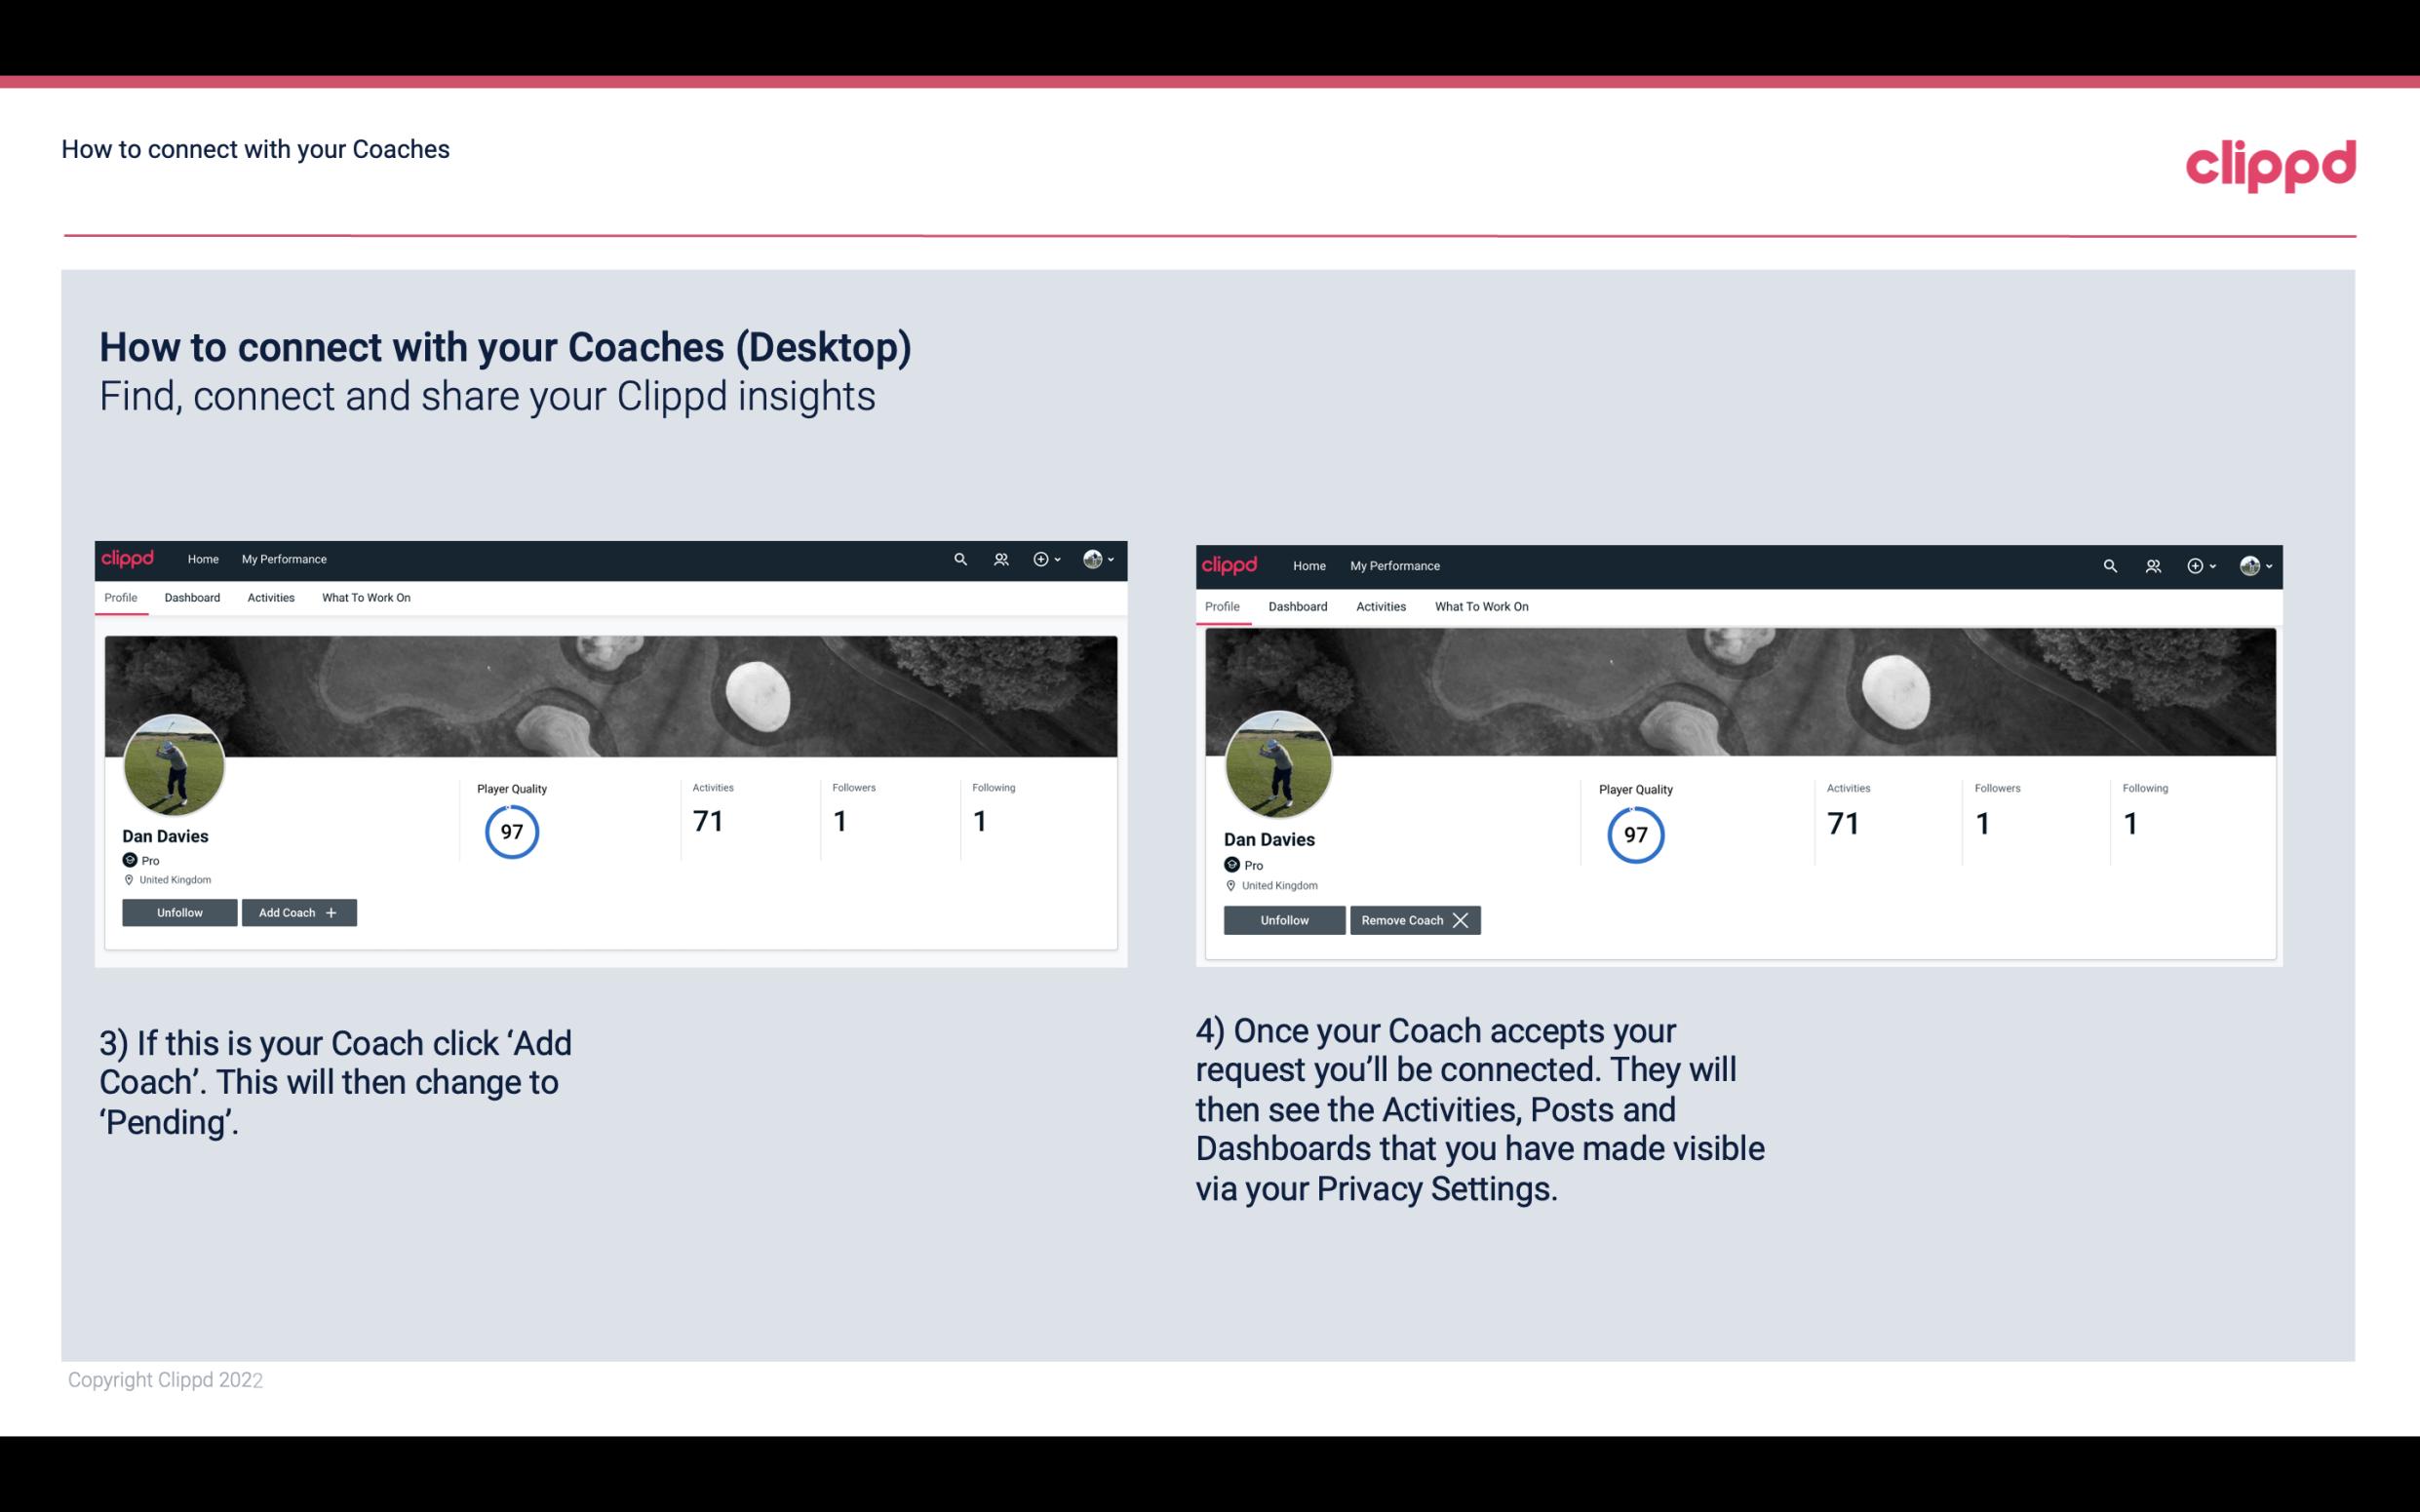Click the 'Unfollow' button on right profile
Viewport: 2420px width, 1512px height.
tap(1284, 919)
